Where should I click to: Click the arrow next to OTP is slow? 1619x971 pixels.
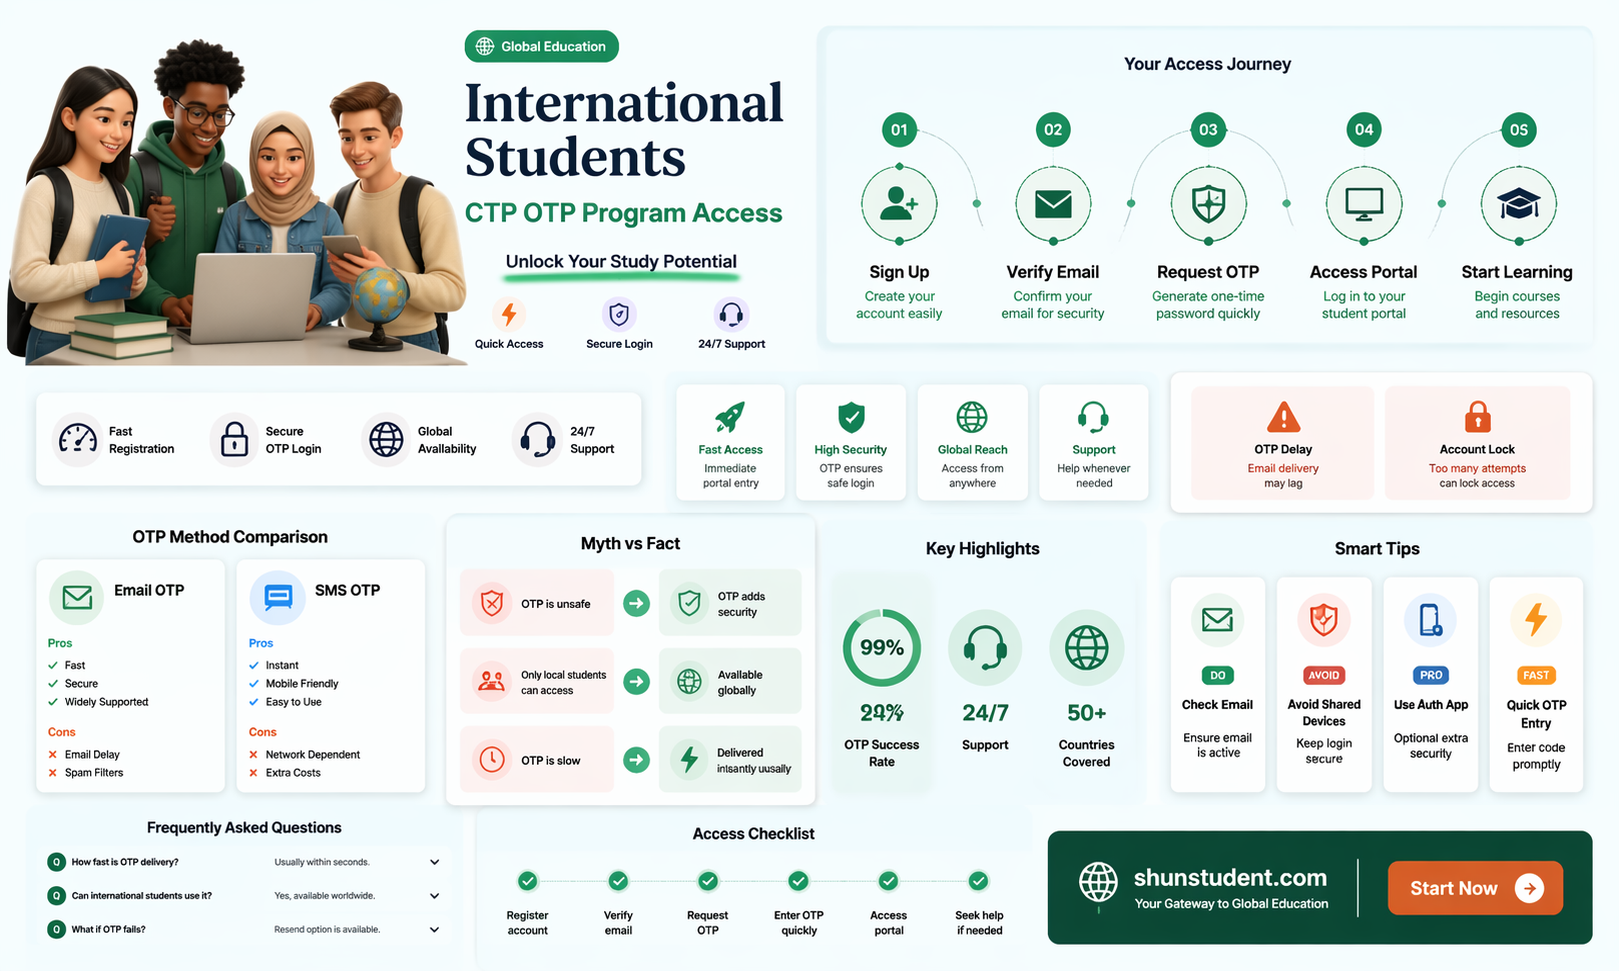click(636, 760)
